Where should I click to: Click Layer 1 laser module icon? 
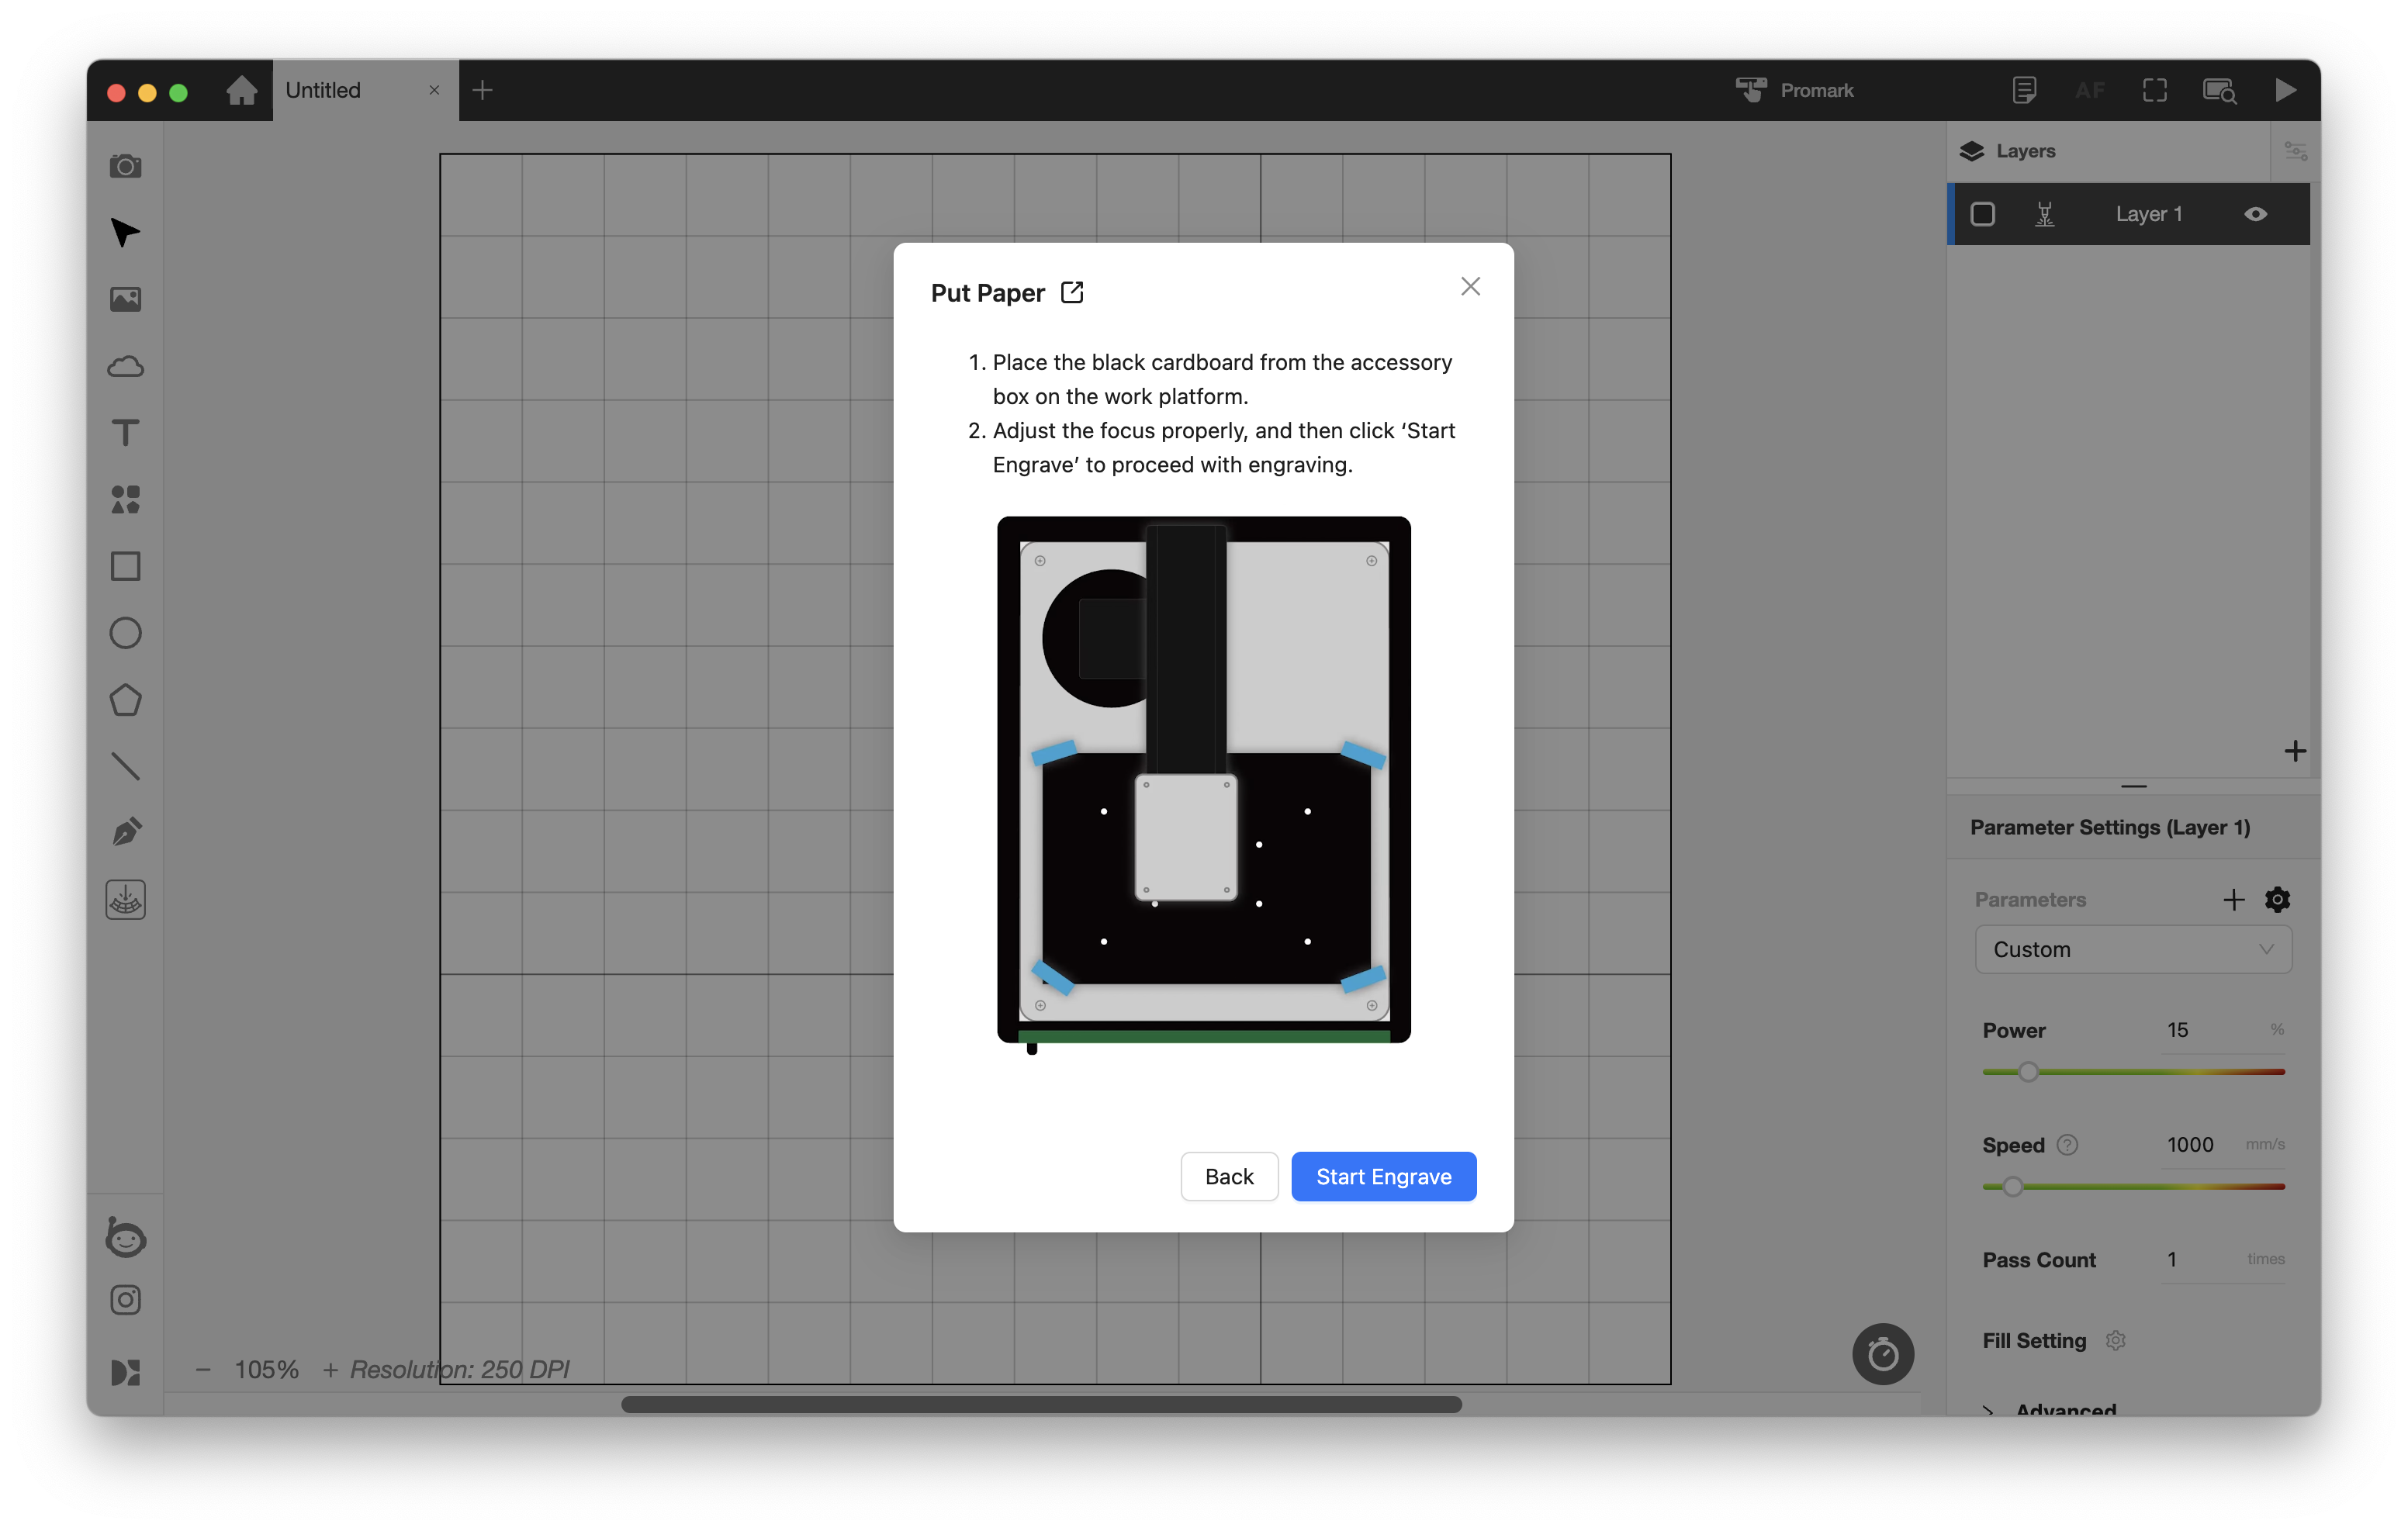pos(2045,214)
